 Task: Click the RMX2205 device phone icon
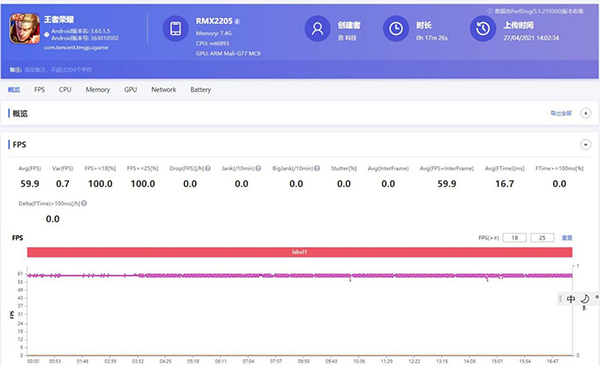tap(176, 28)
